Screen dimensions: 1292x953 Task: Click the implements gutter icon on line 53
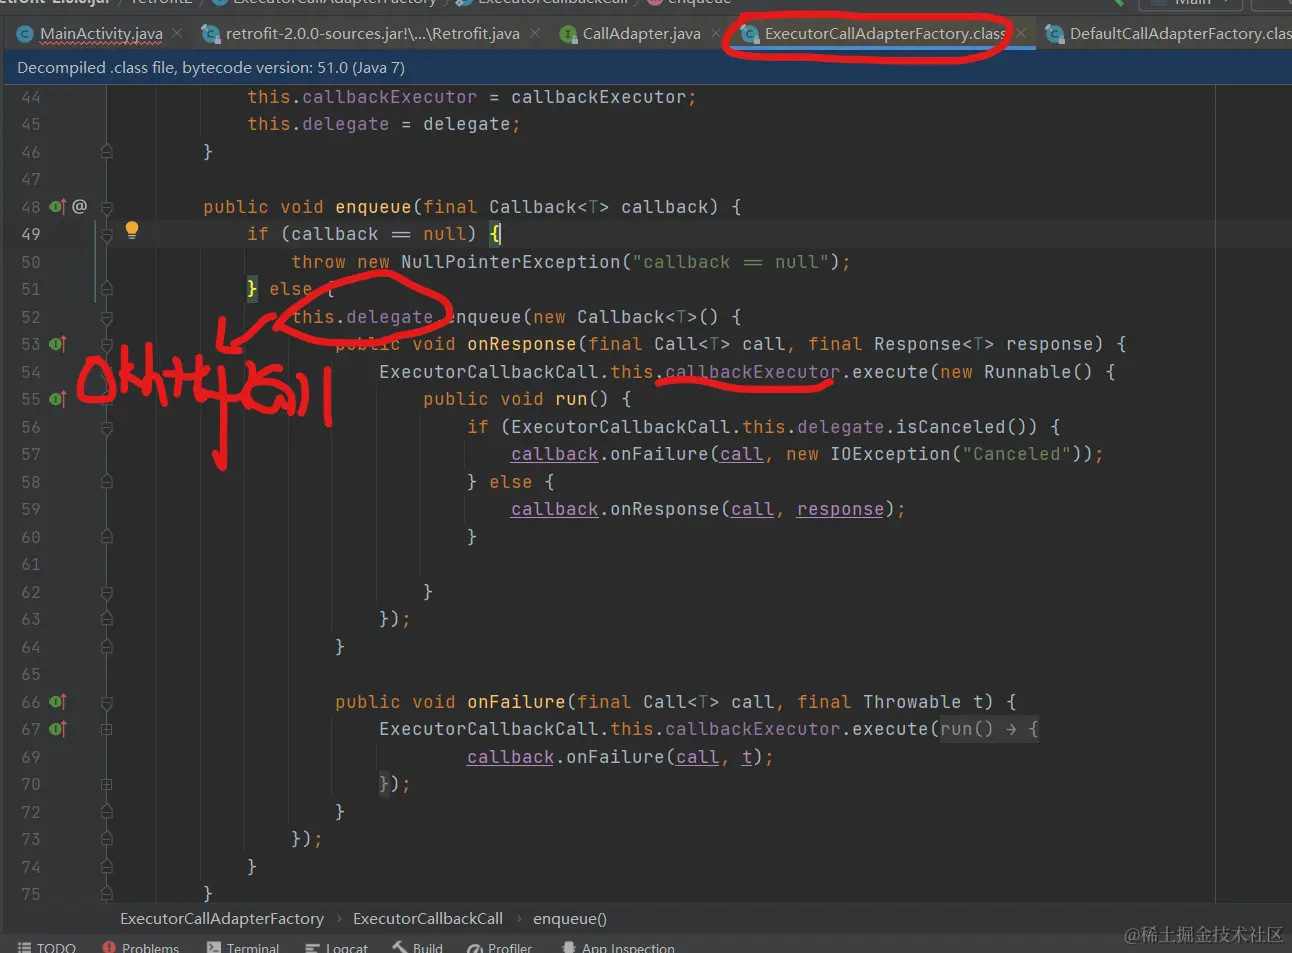[x=57, y=344]
